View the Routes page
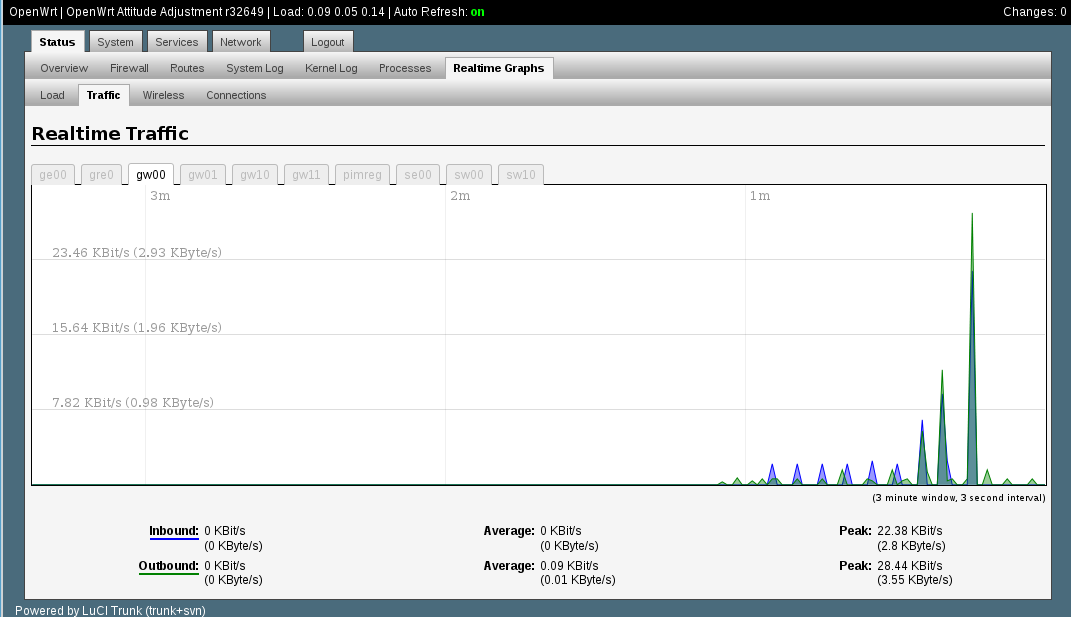1071x617 pixels. click(187, 68)
